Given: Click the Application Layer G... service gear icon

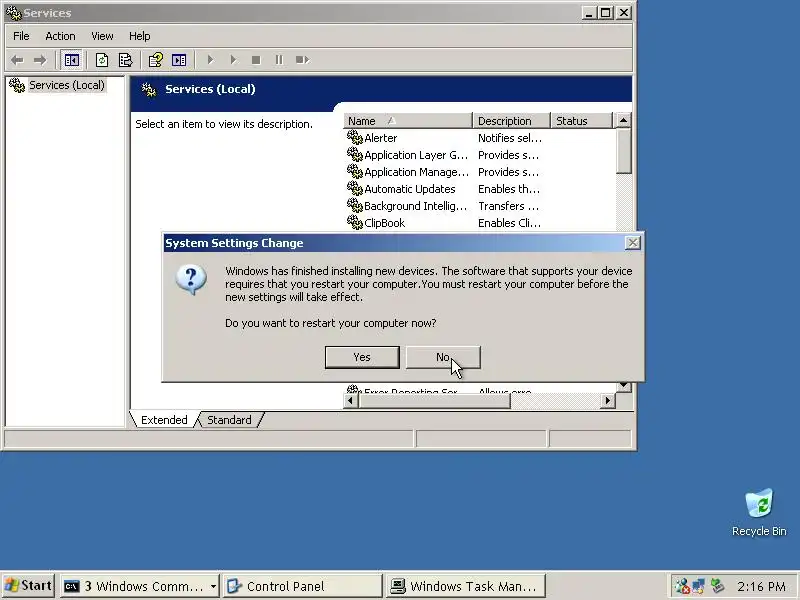Looking at the screenshot, I should point(355,154).
